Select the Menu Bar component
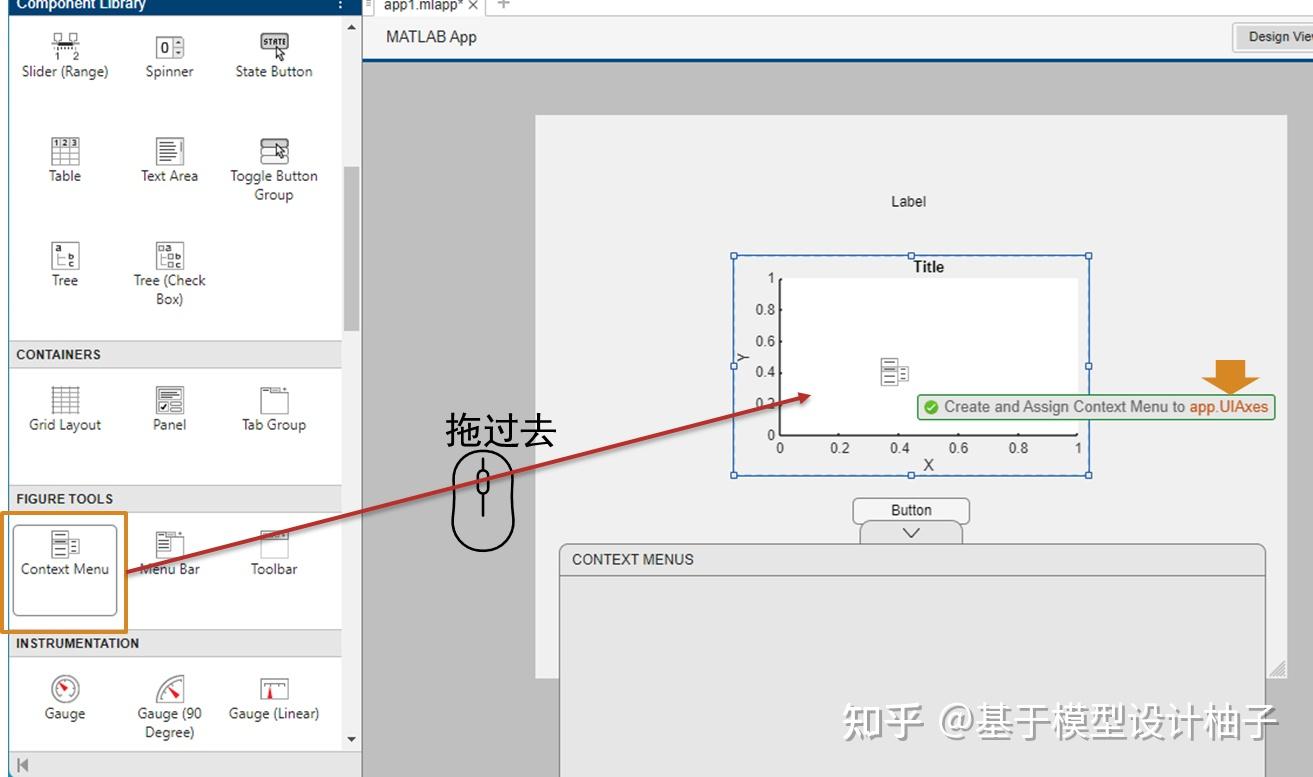This screenshot has height=777, width=1313. click(169, 555)
